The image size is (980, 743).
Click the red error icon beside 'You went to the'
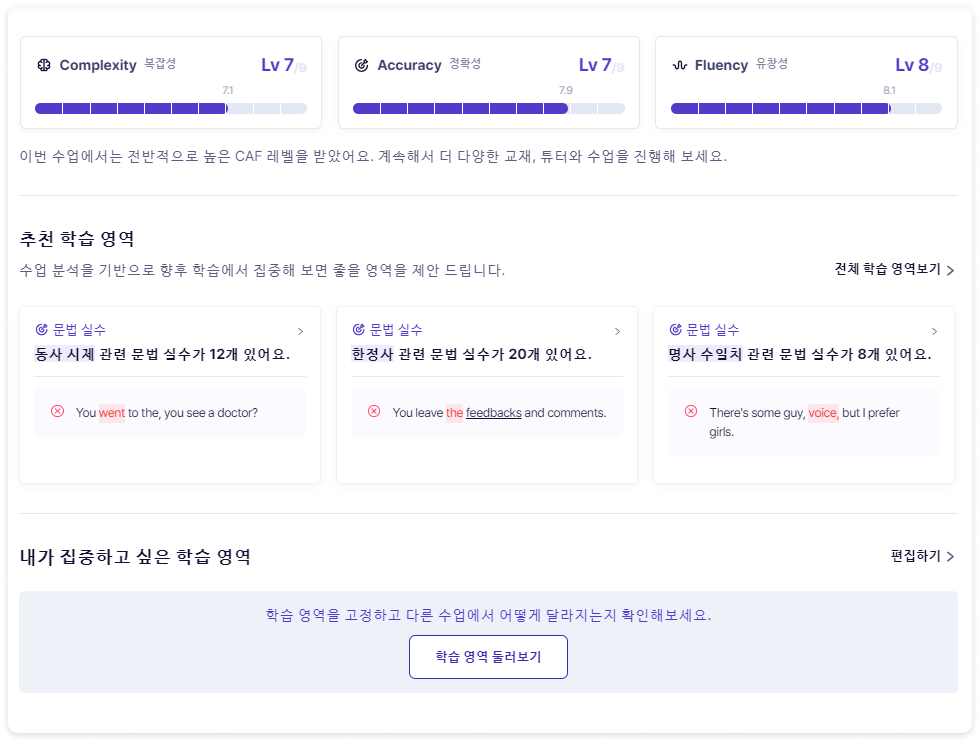pos(58,411)
